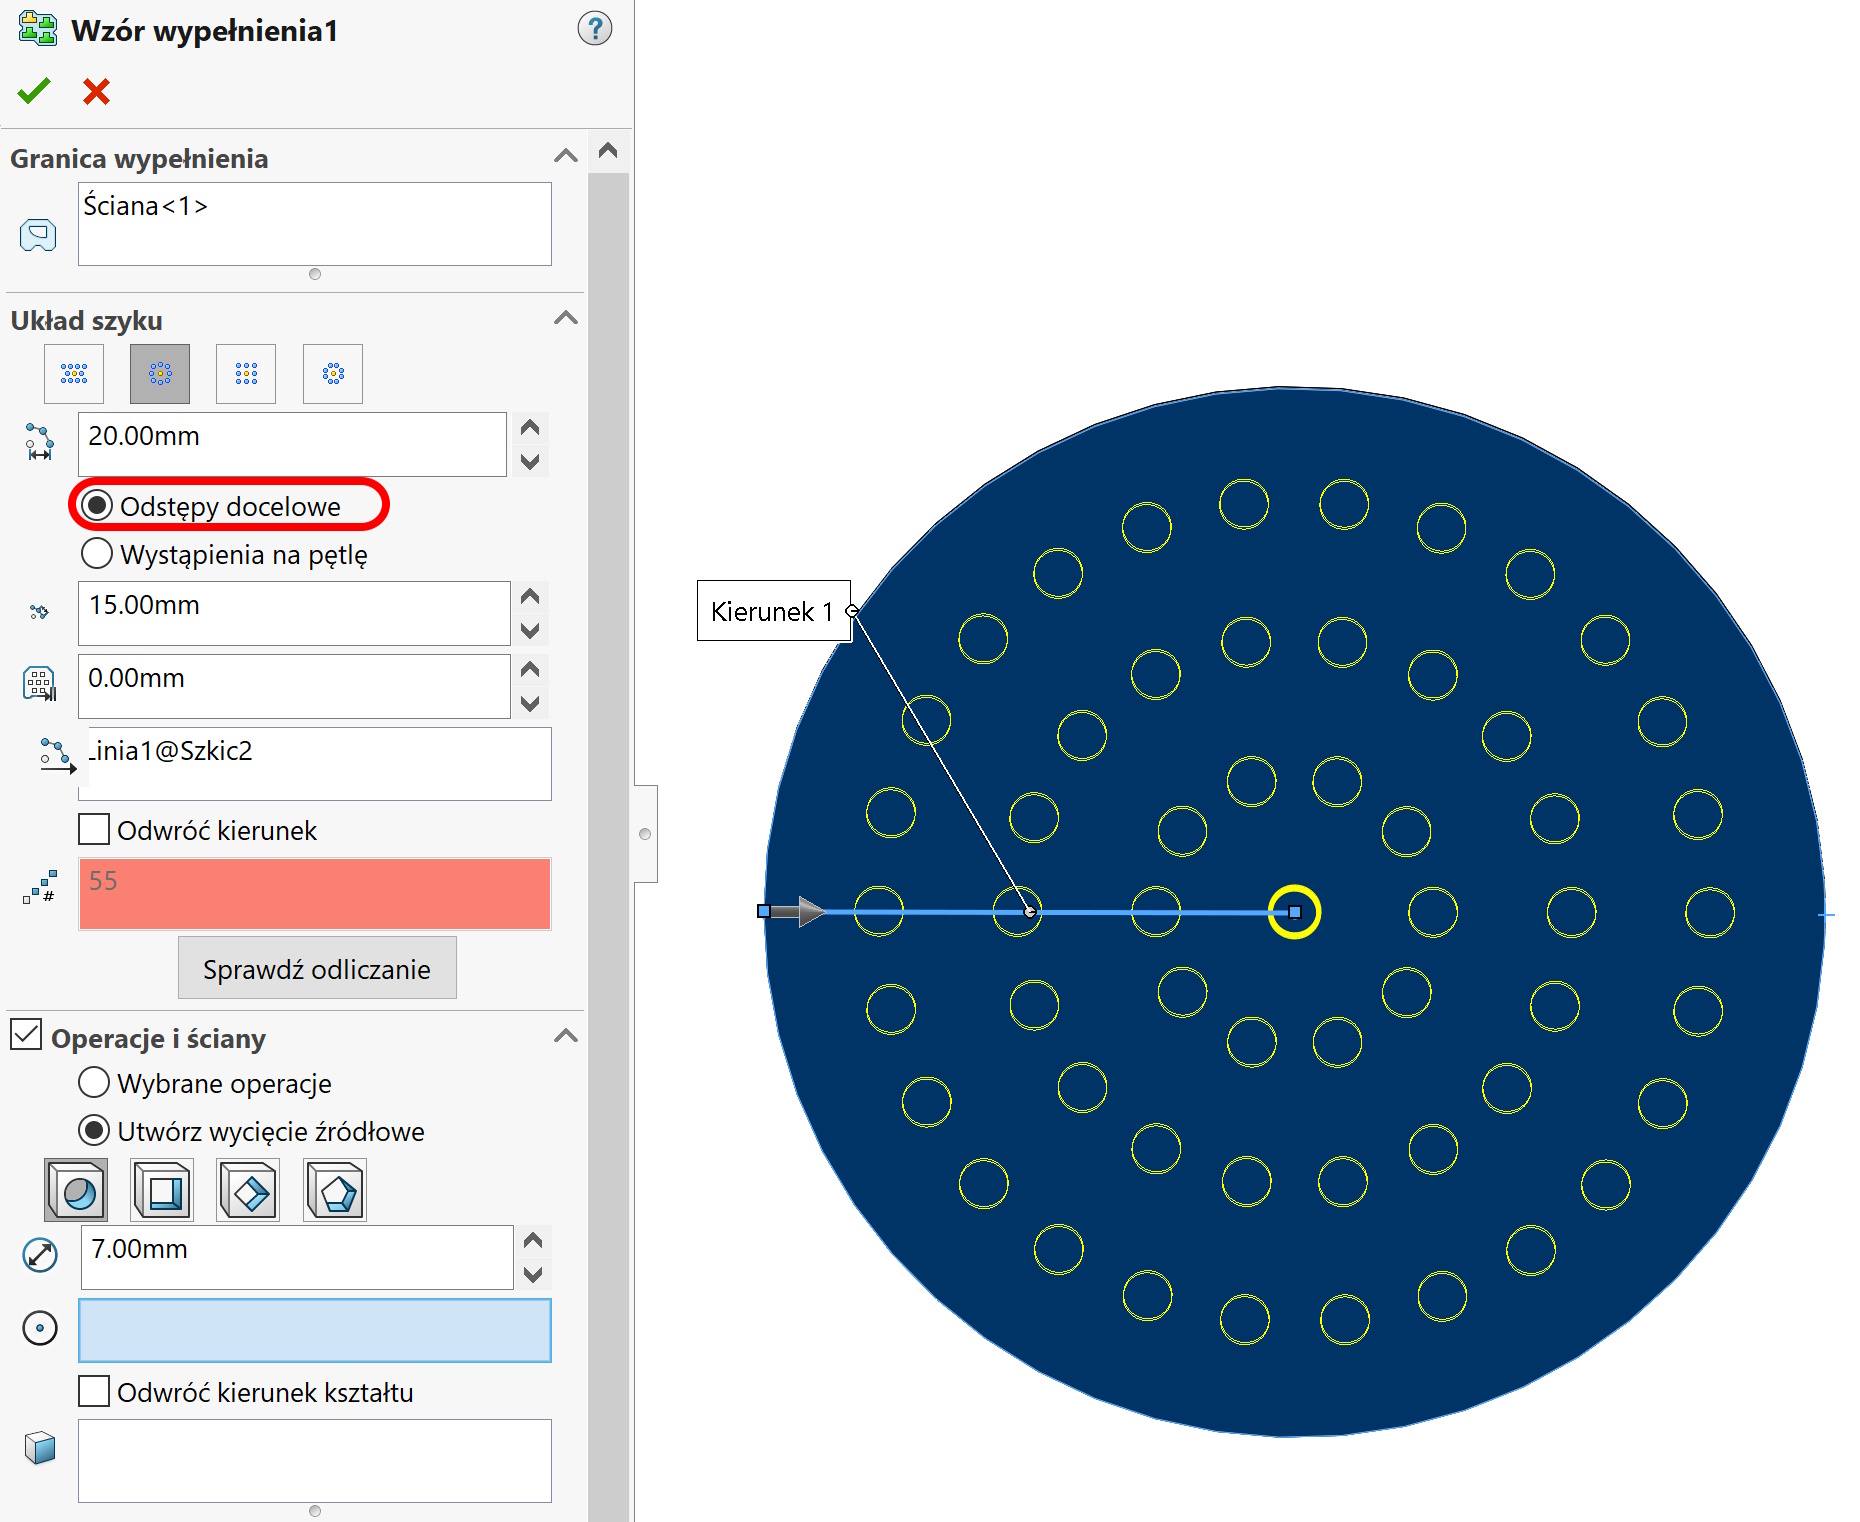This screenshot has height=1522, width=1860.
Task: Select the circular pattern layout icon
Action: click(x=160, y=374)
